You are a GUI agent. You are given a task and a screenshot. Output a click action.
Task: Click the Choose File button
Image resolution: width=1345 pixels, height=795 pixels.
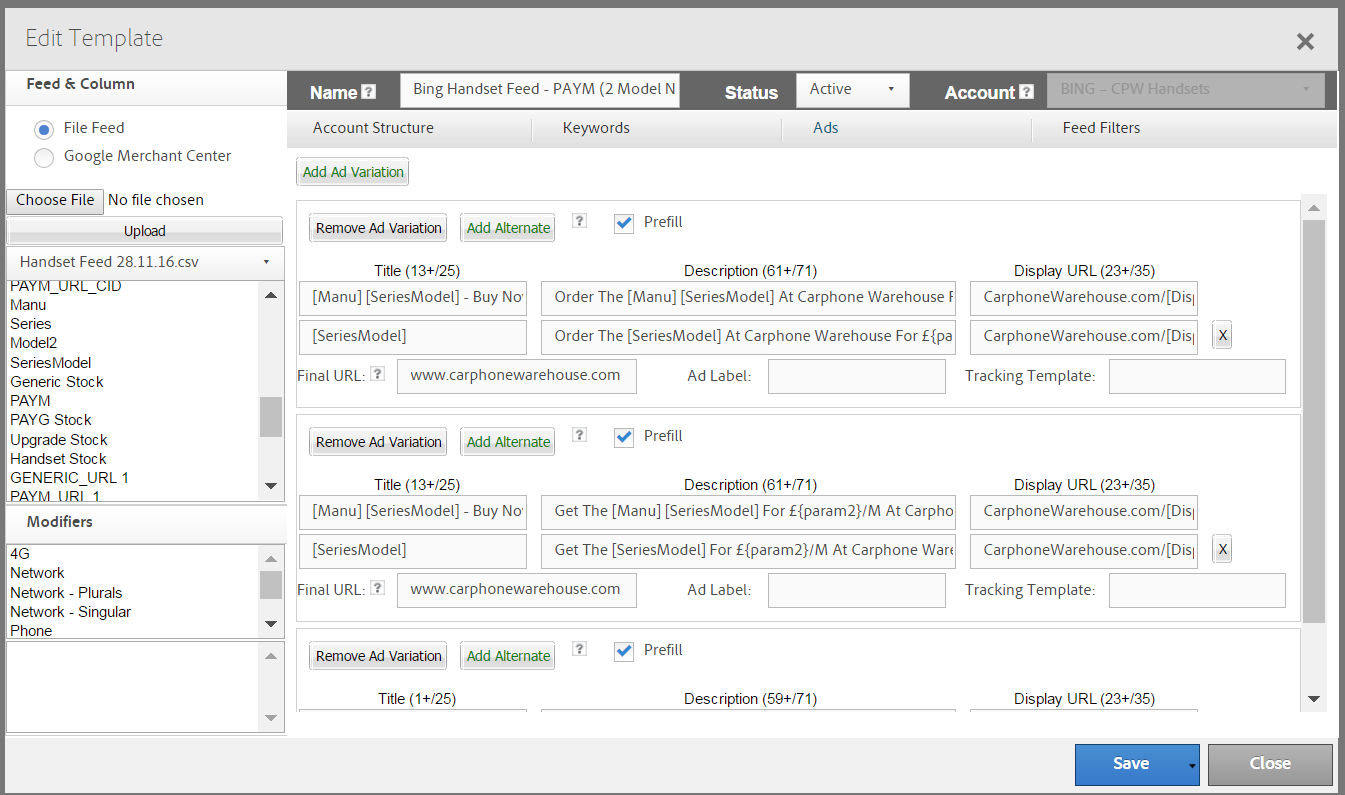55,200
